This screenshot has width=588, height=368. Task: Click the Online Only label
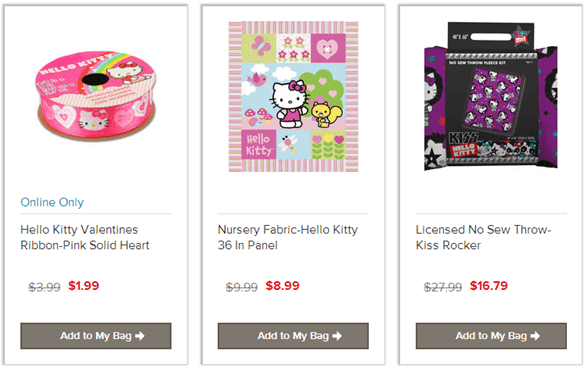point(52,202)
